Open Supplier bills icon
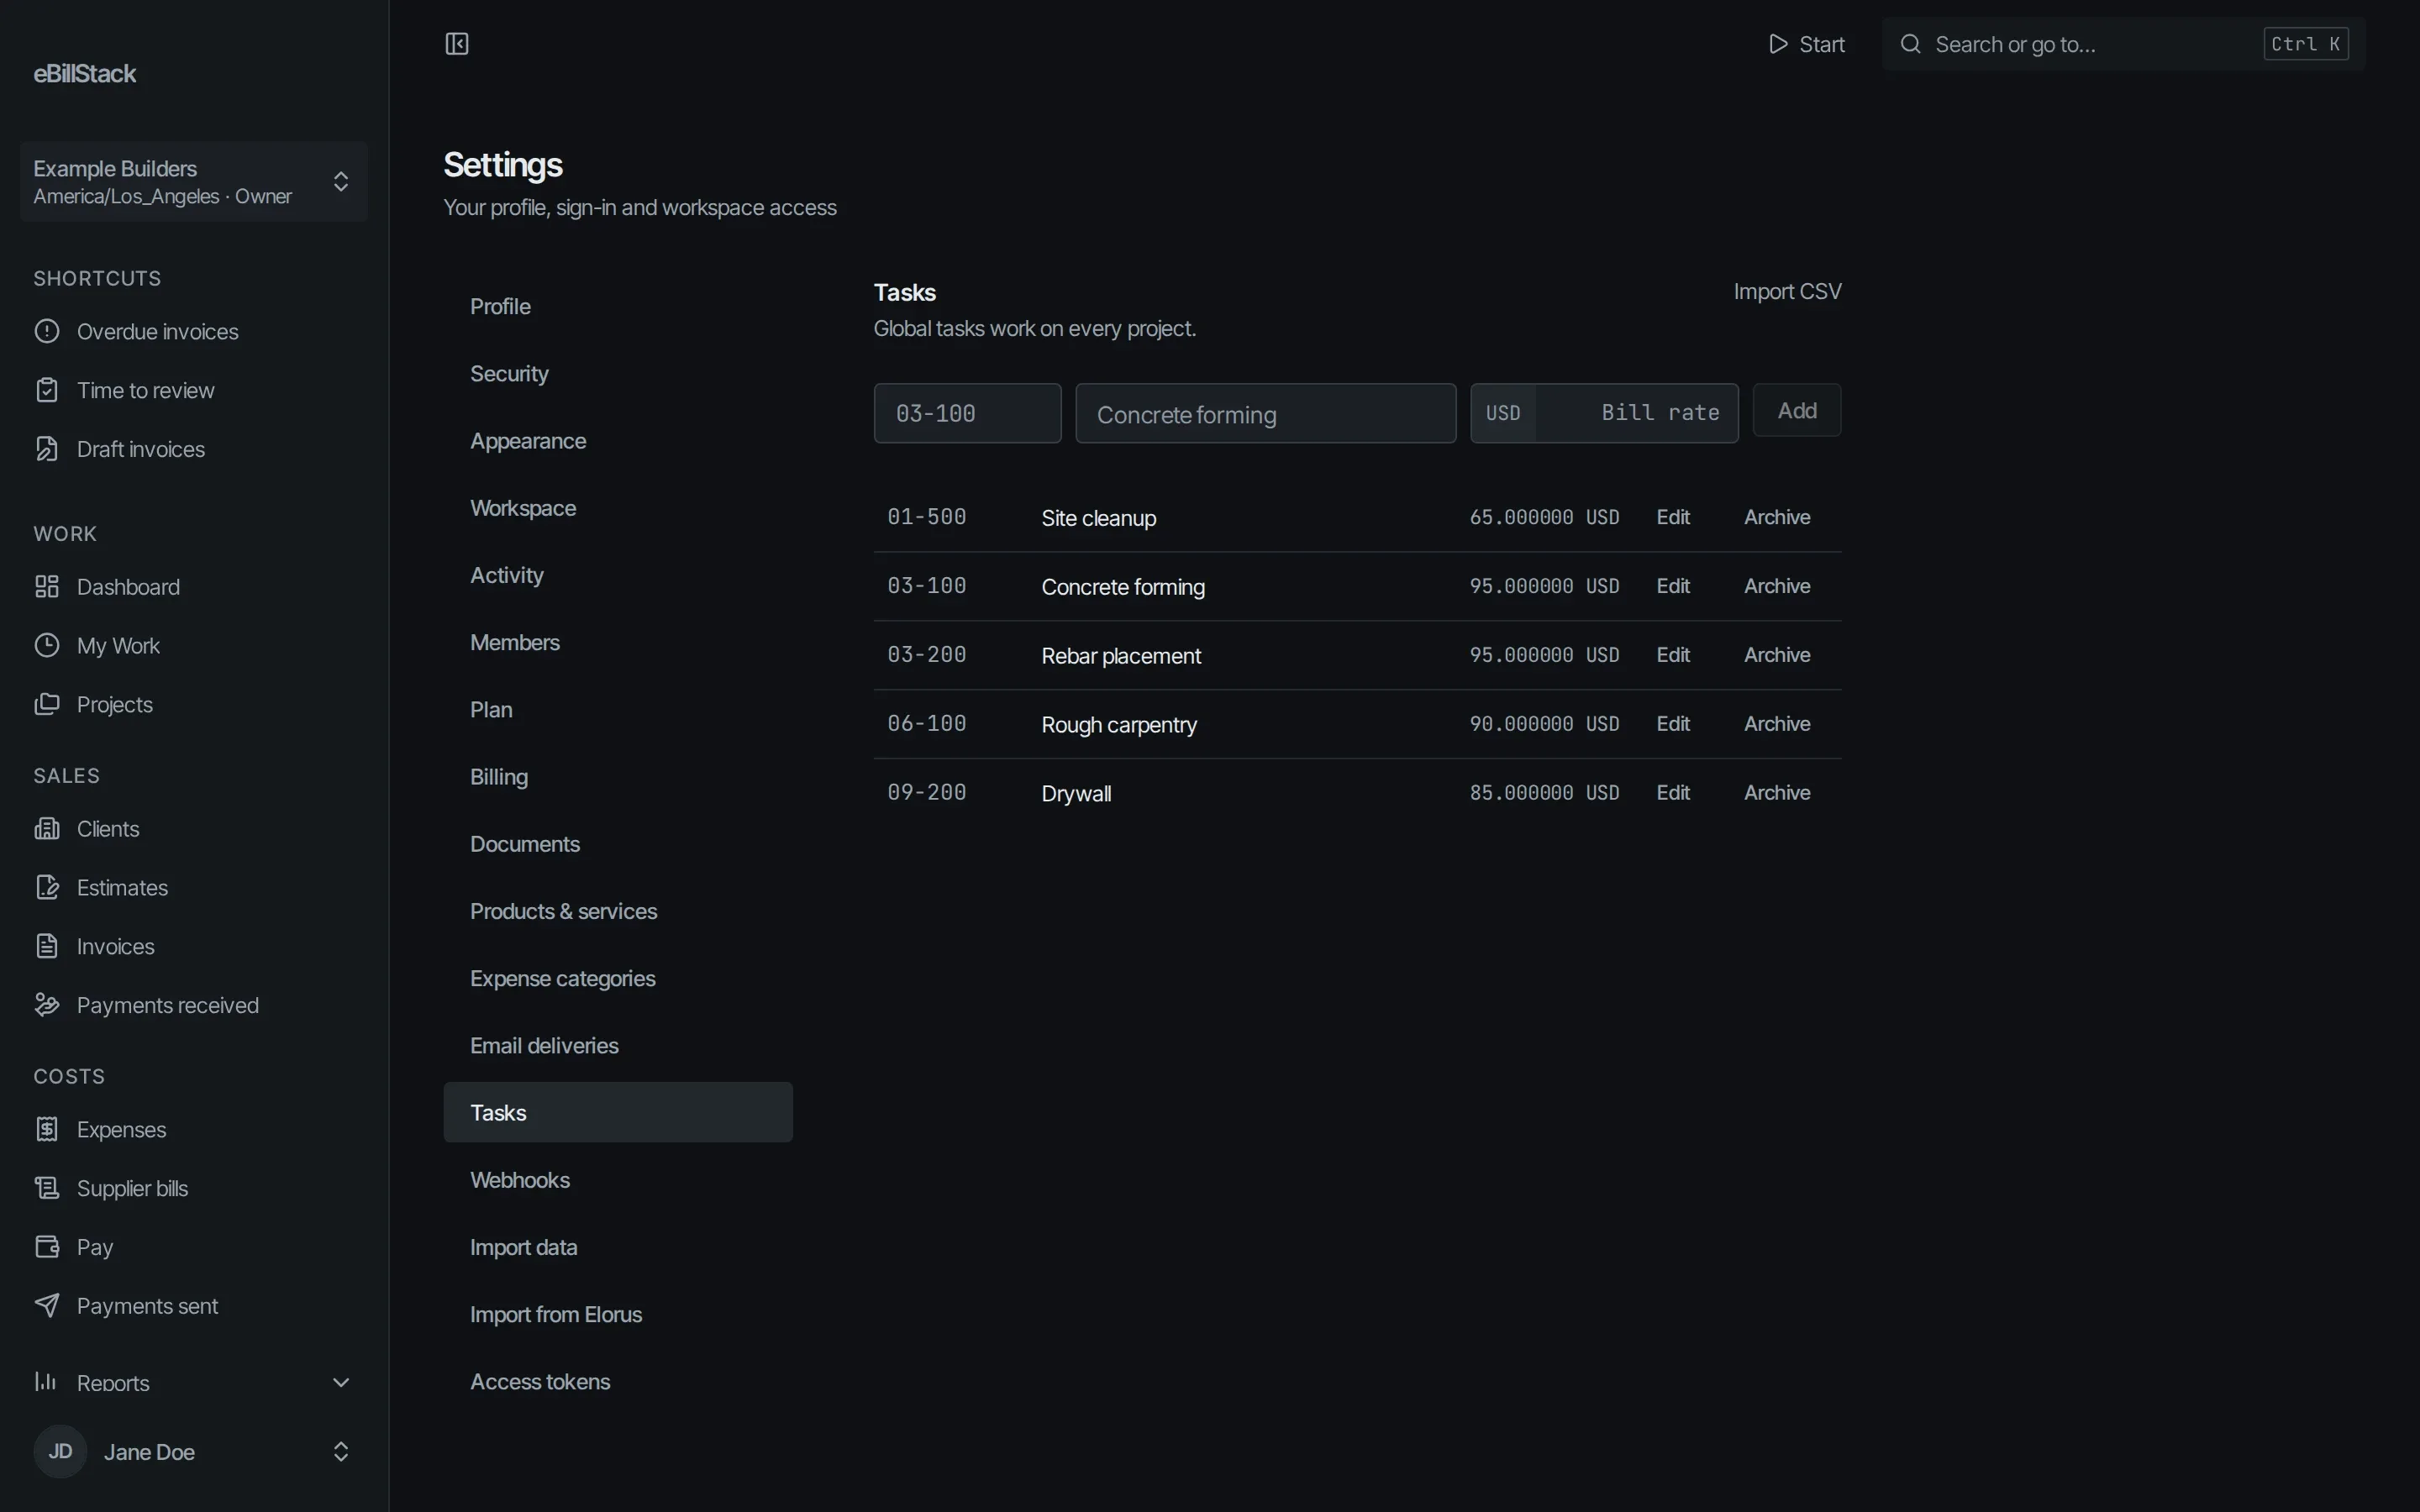Screen dimensions: 2420x1512 47,1188
